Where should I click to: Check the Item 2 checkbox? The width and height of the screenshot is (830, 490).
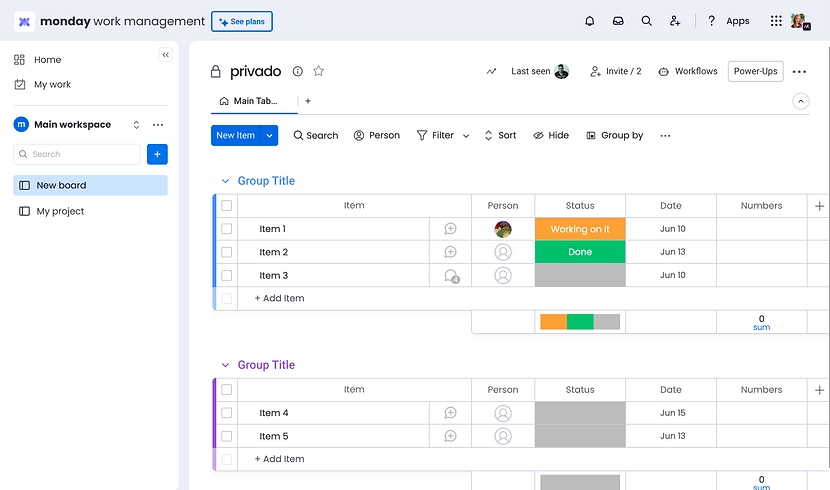pyautogui.click(x=227, y=252)
